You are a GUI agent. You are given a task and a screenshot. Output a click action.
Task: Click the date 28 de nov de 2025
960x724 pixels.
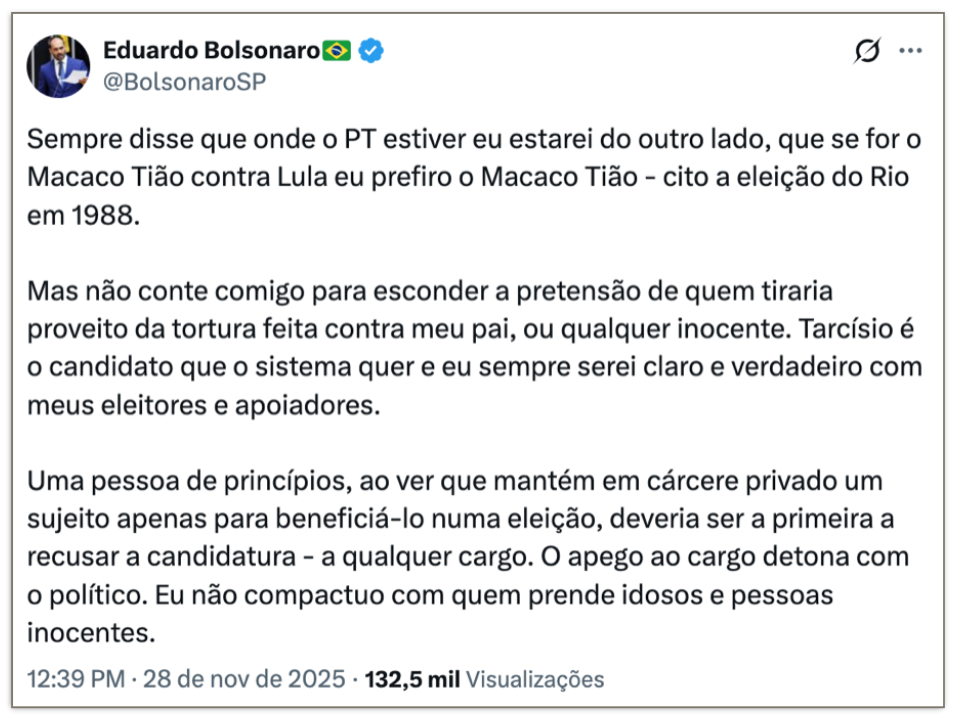coord(244,680)
